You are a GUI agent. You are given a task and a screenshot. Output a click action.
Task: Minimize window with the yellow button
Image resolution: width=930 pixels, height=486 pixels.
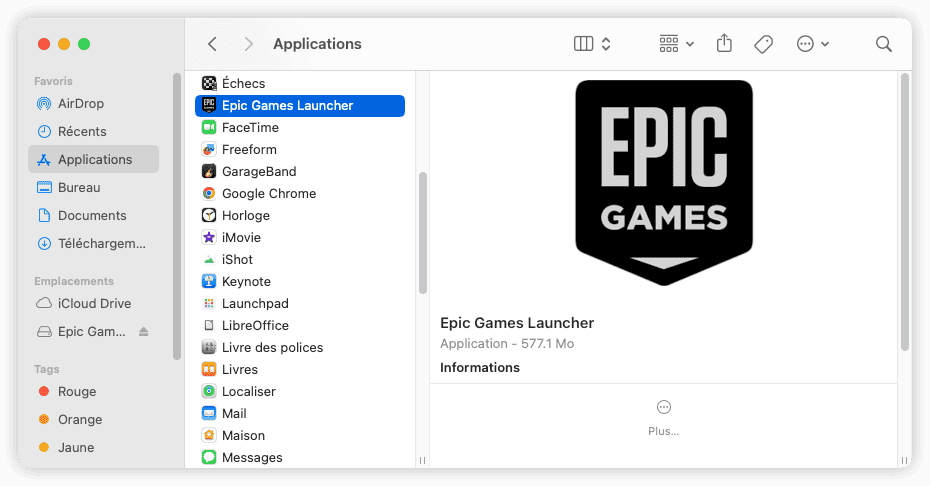click(64, 44)
